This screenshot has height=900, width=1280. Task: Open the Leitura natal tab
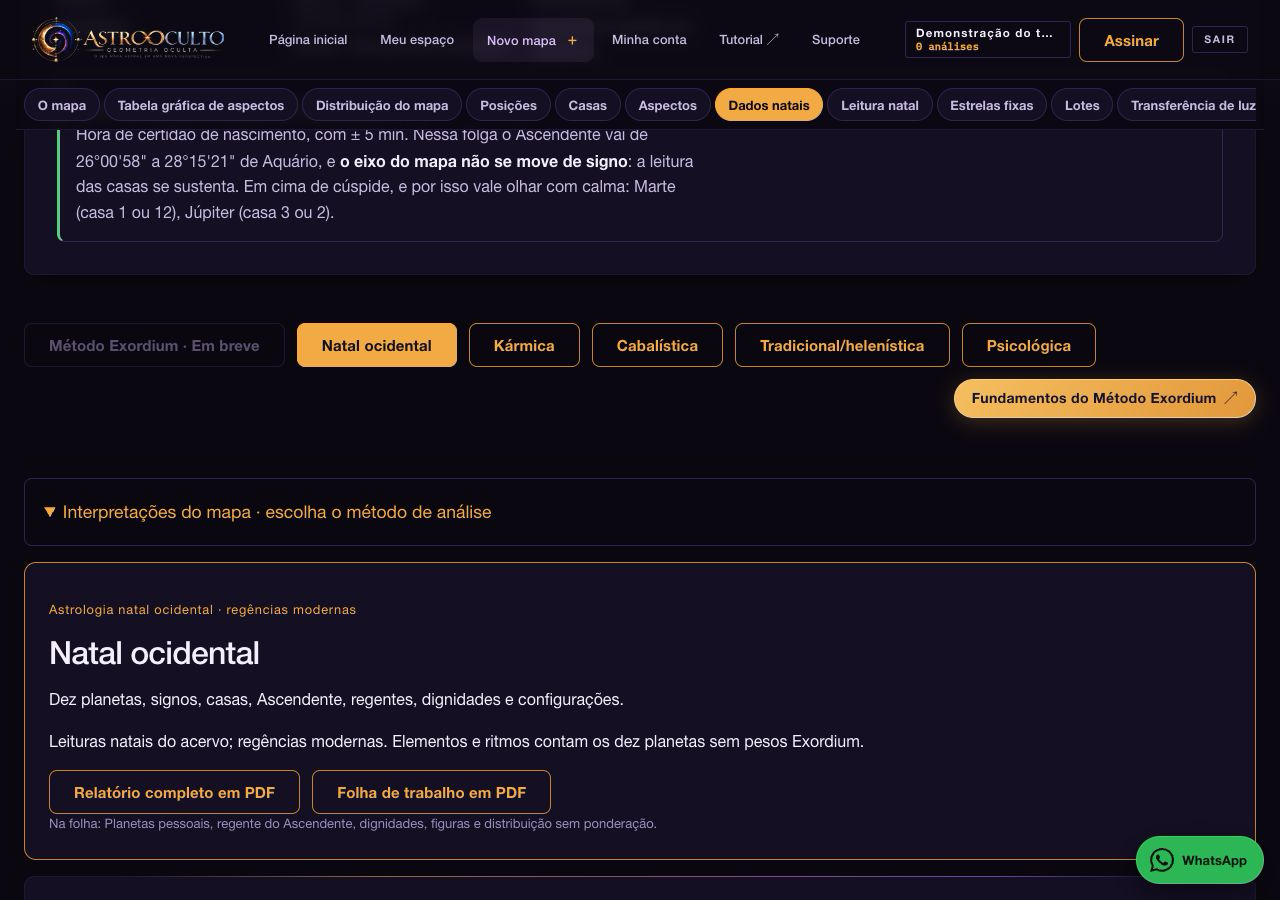pyautogui.click(x=880, y=105)
